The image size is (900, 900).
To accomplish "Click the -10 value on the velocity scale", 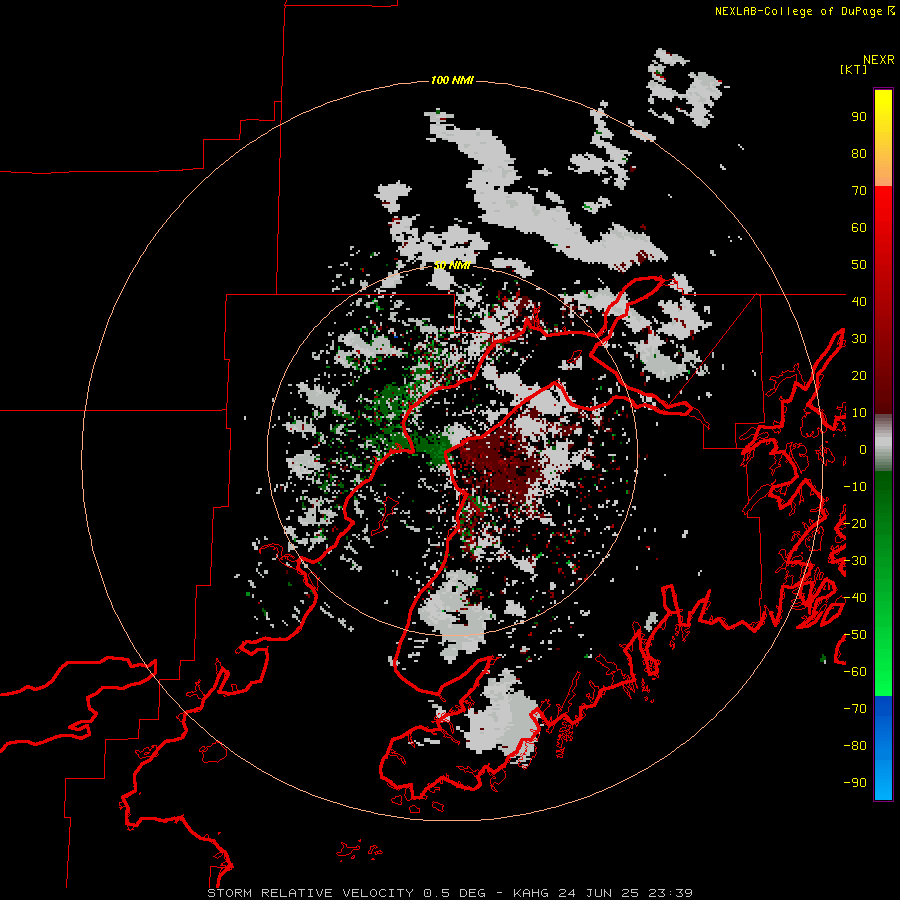I will [855, 487].
